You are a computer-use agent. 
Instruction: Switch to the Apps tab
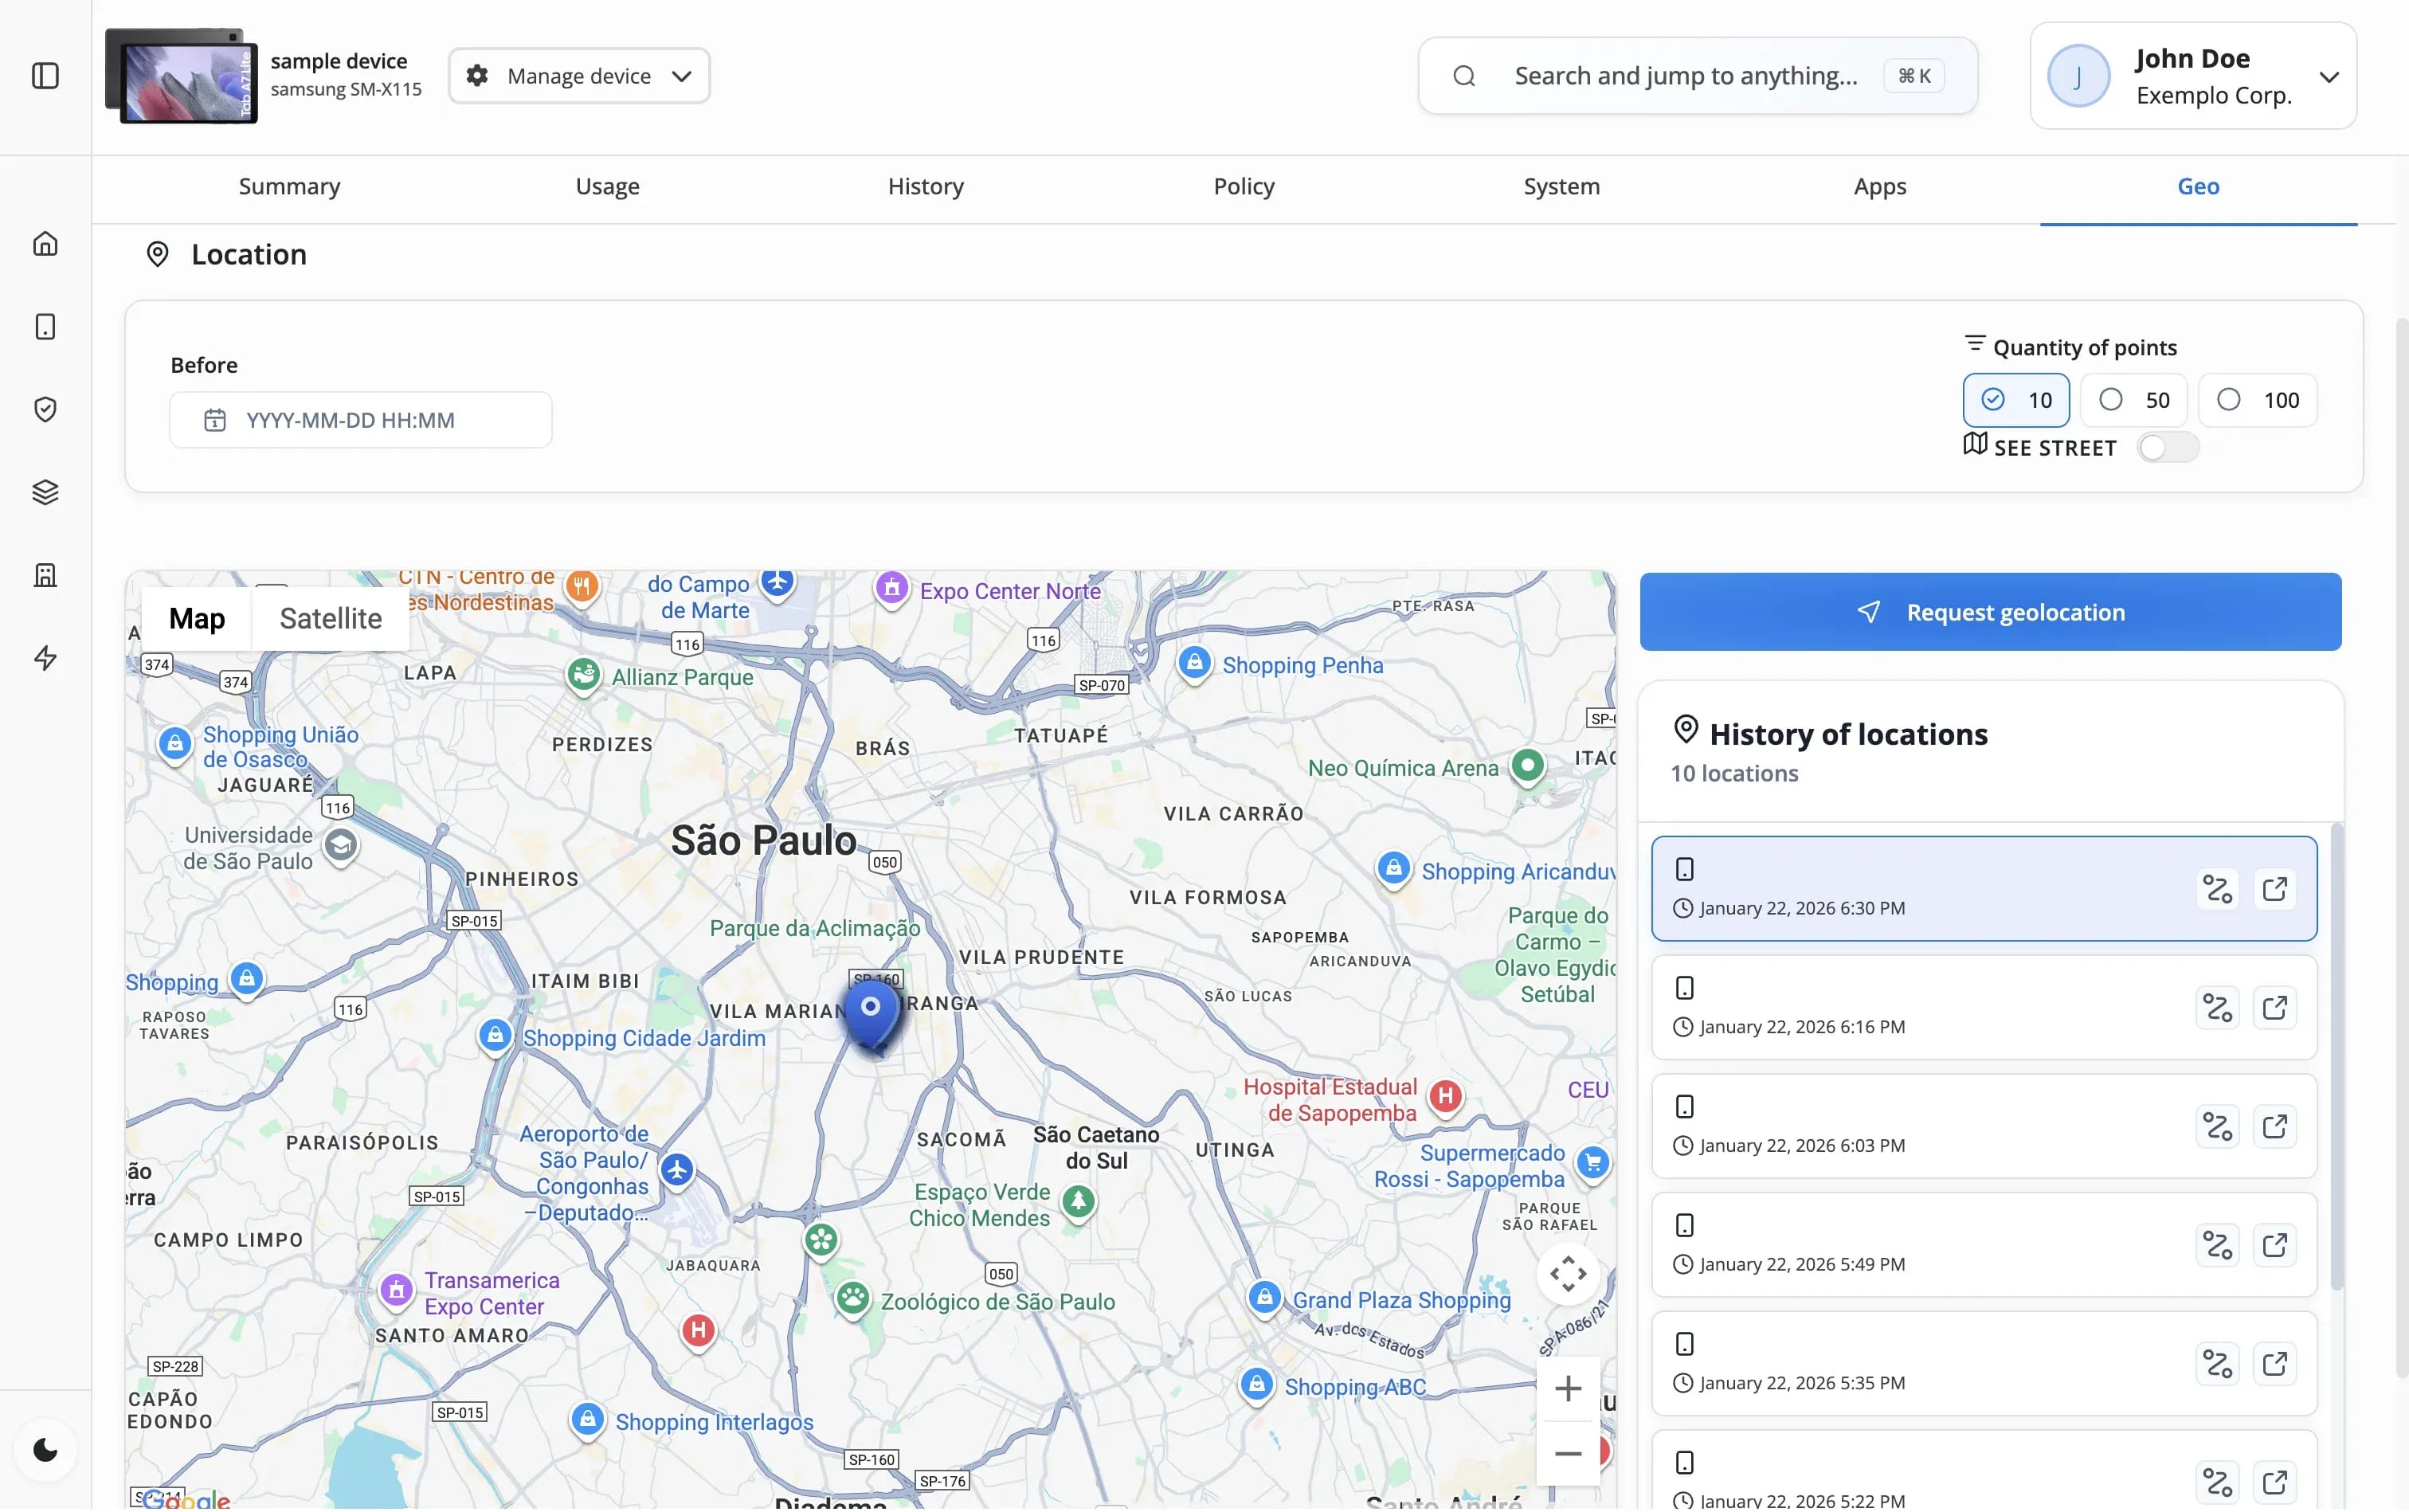click(x=1879, y=186)
